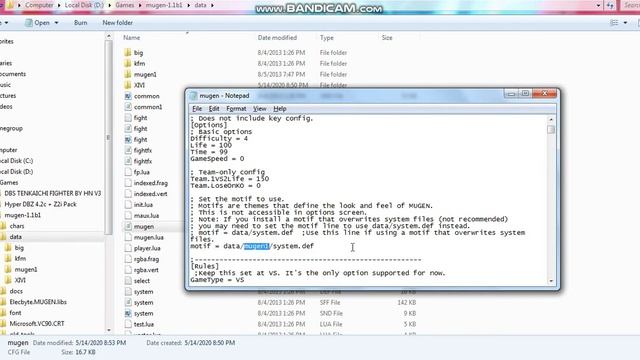This screenshot has width=640, height=360.
Task: Click the Open toolbar button in Explorer
Action: tap(37, 23)
